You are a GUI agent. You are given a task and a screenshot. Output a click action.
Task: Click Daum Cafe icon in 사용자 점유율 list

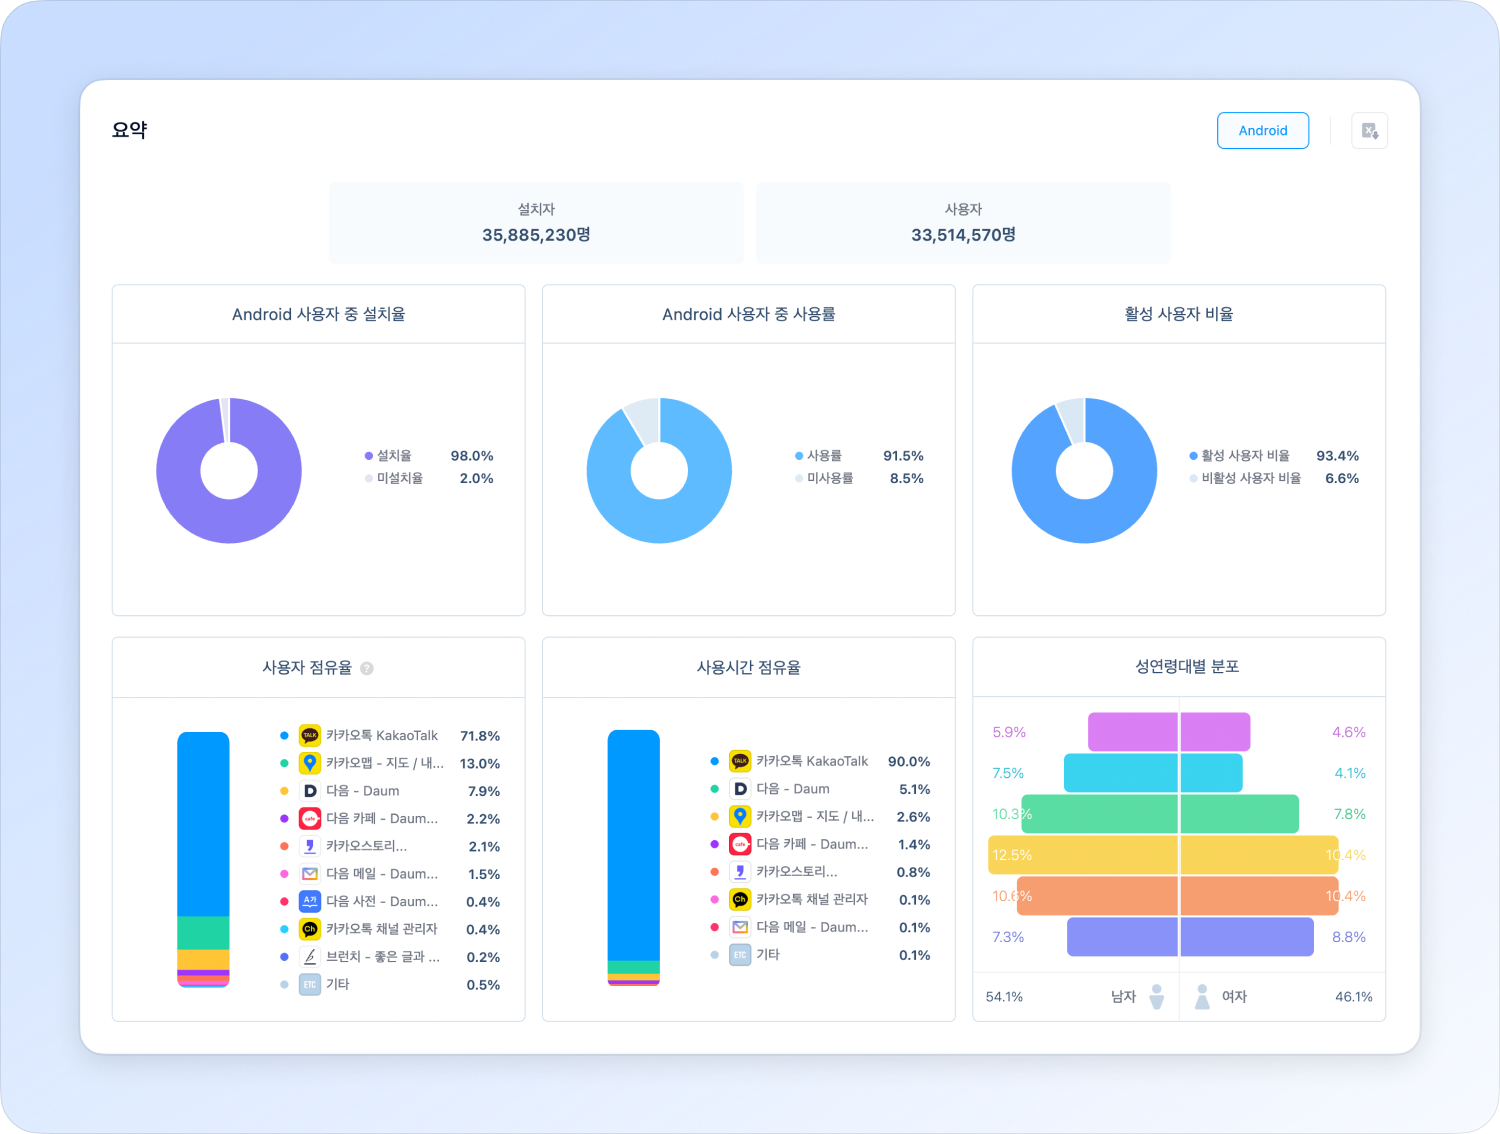310,819
